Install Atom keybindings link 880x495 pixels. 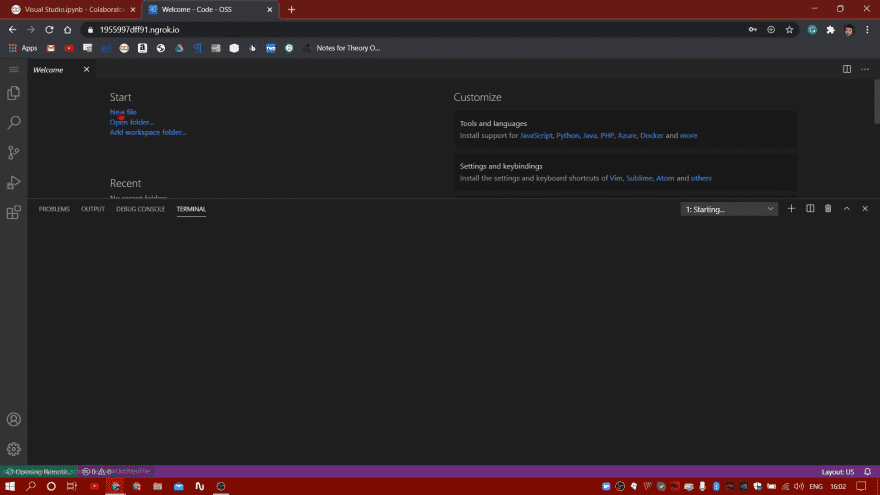point(665,178)
